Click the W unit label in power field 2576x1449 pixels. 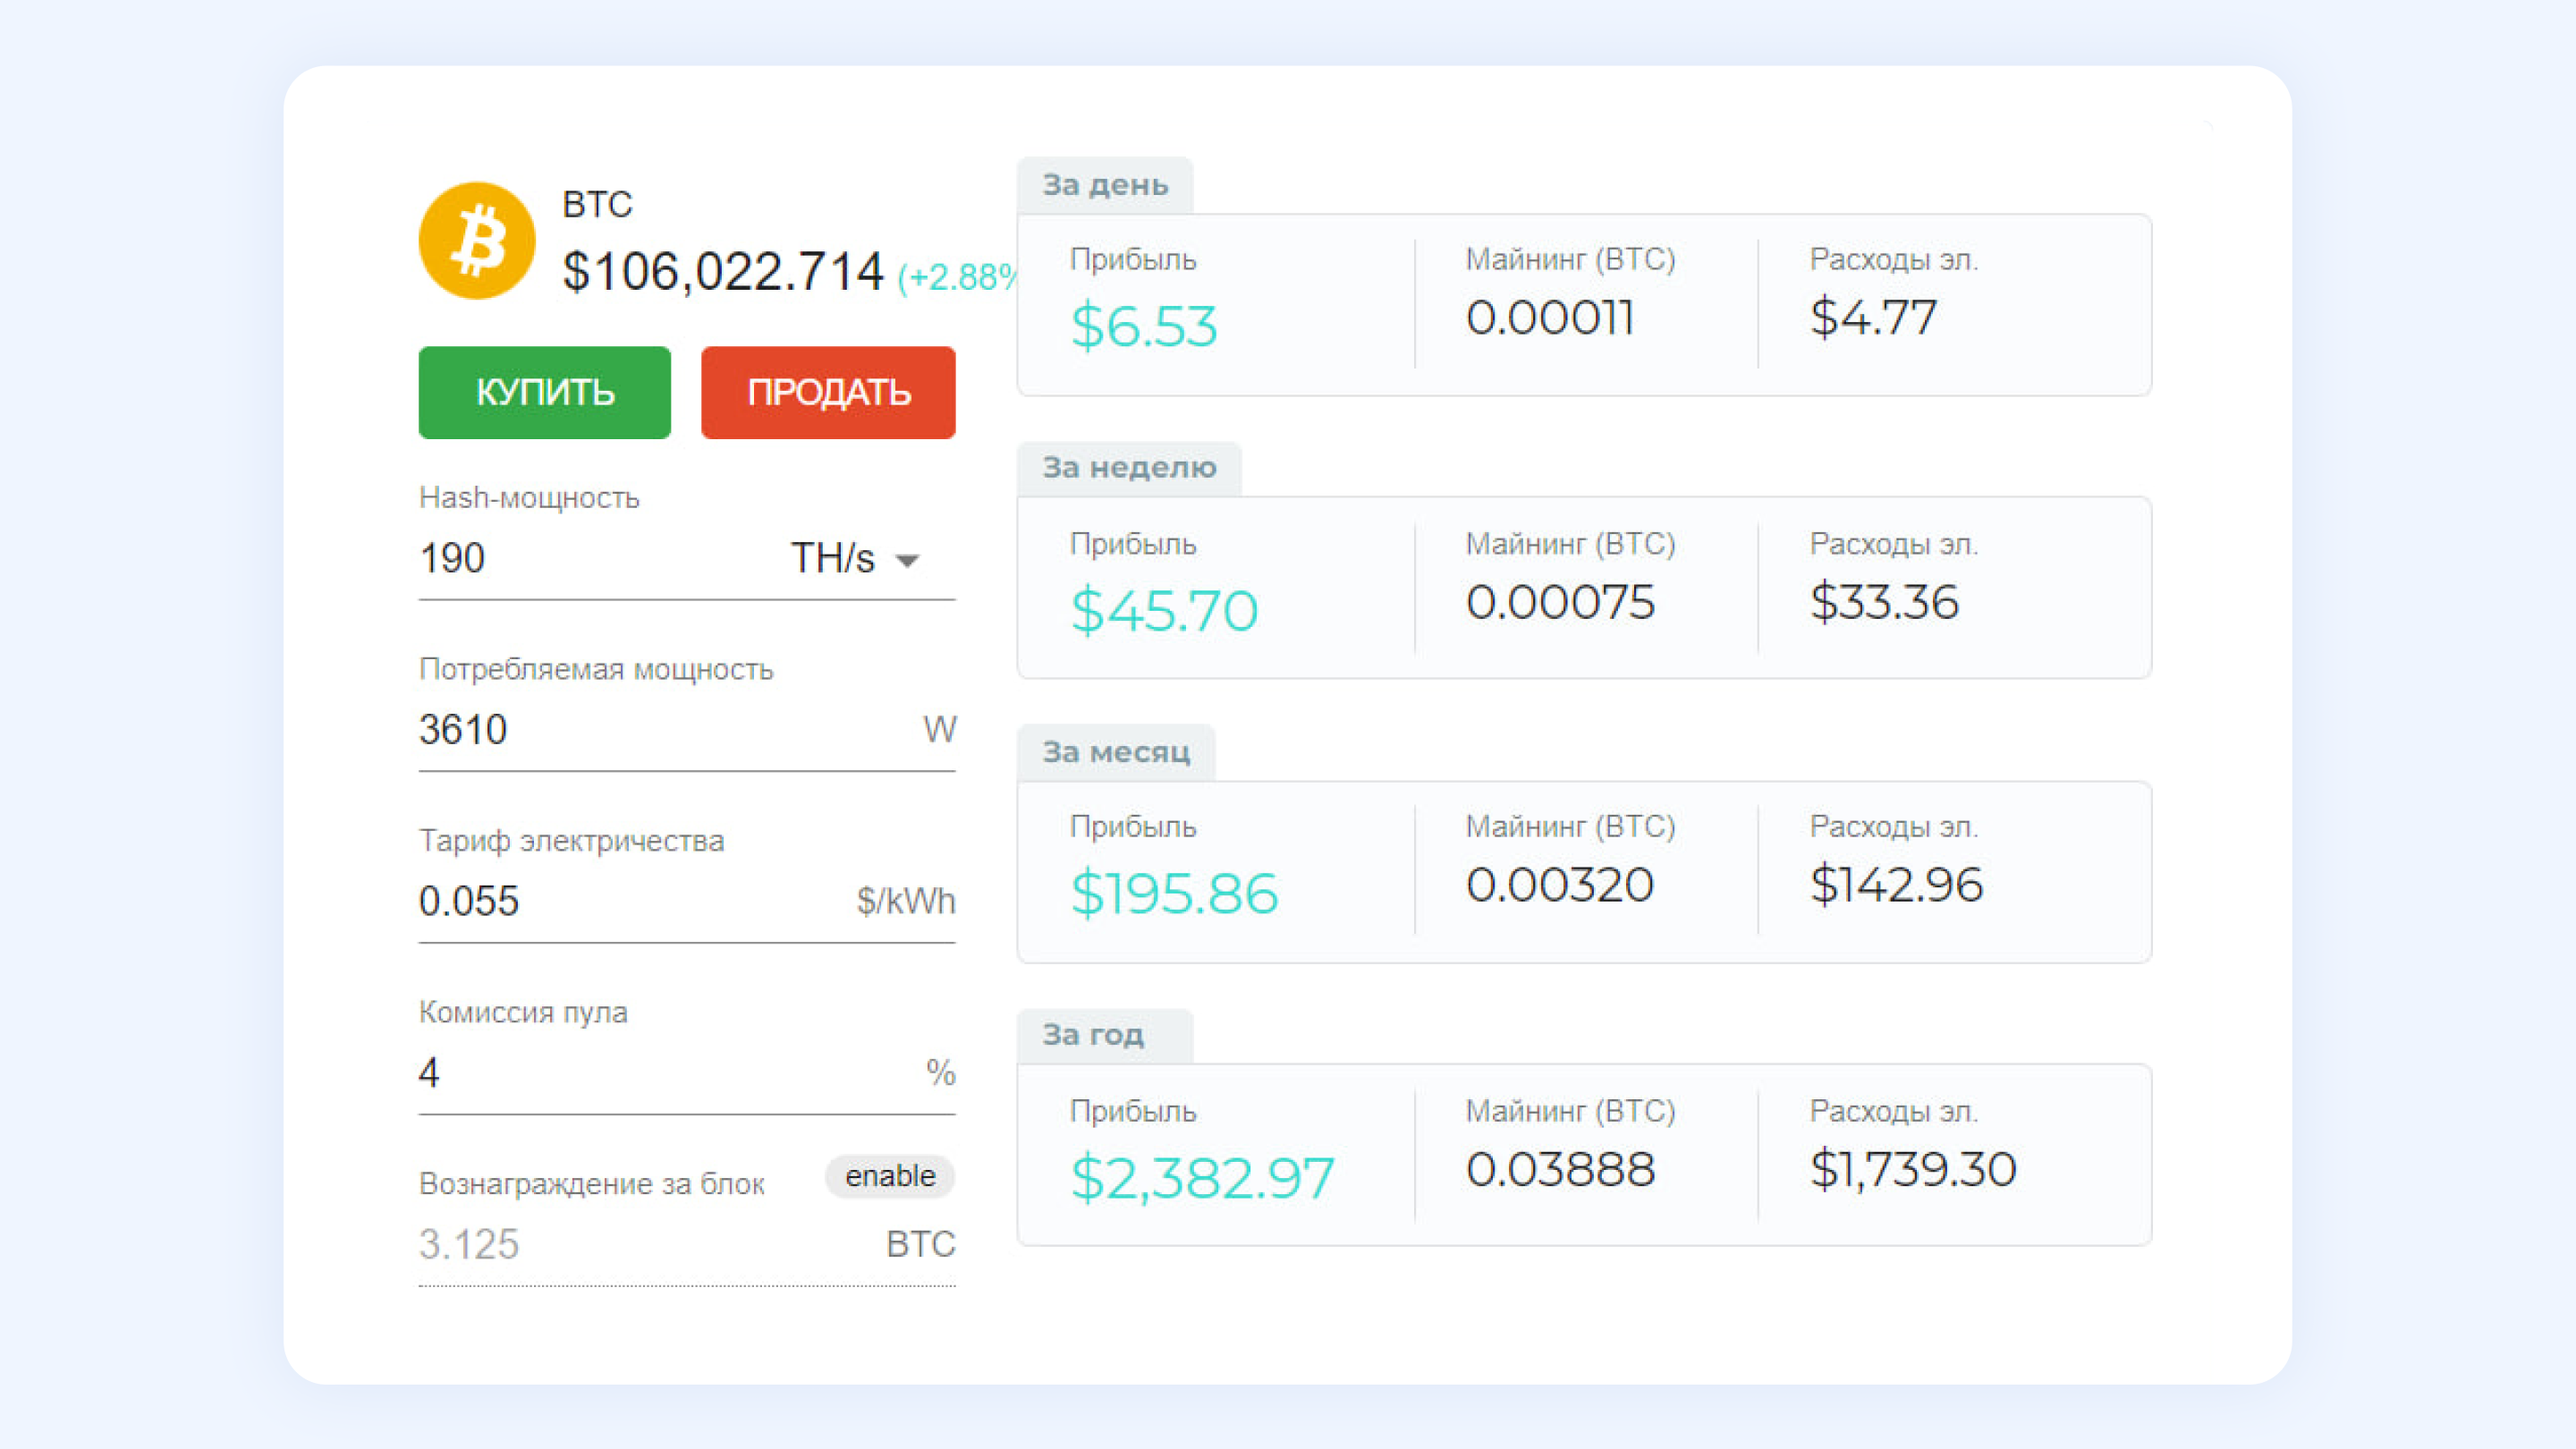tap(939, 729)
